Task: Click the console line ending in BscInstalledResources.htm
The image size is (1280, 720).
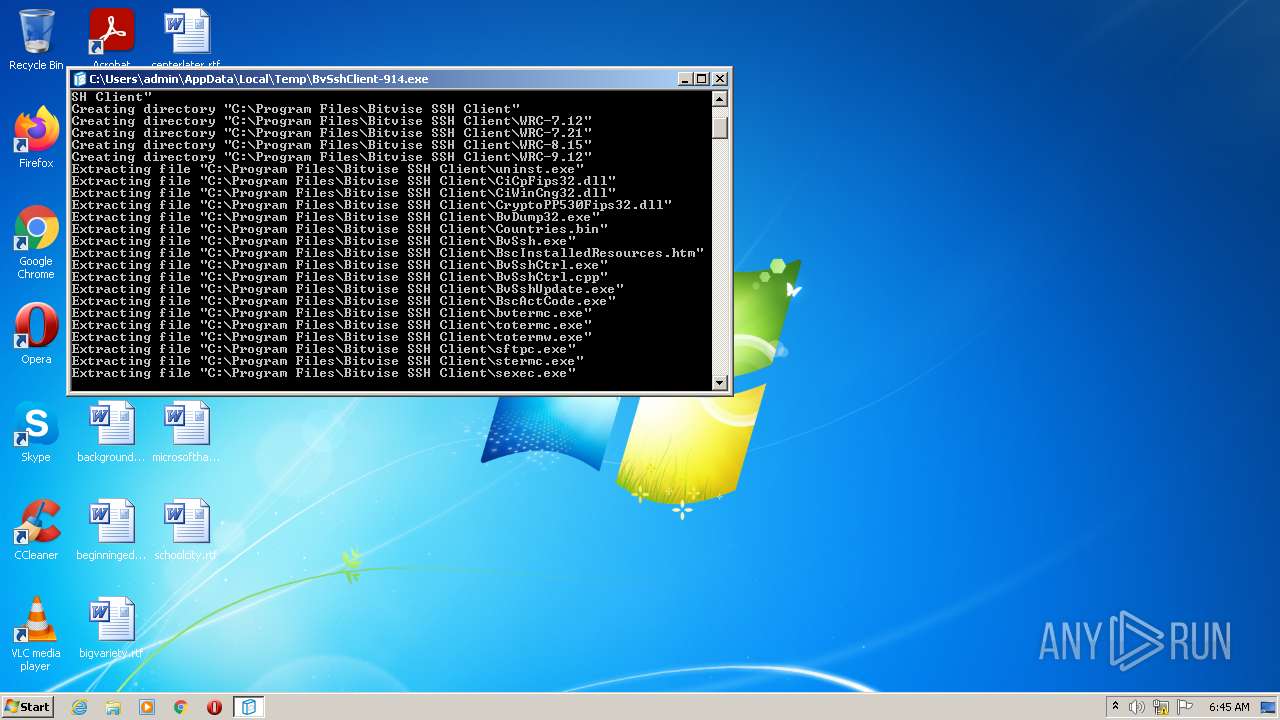Action: 388,253
